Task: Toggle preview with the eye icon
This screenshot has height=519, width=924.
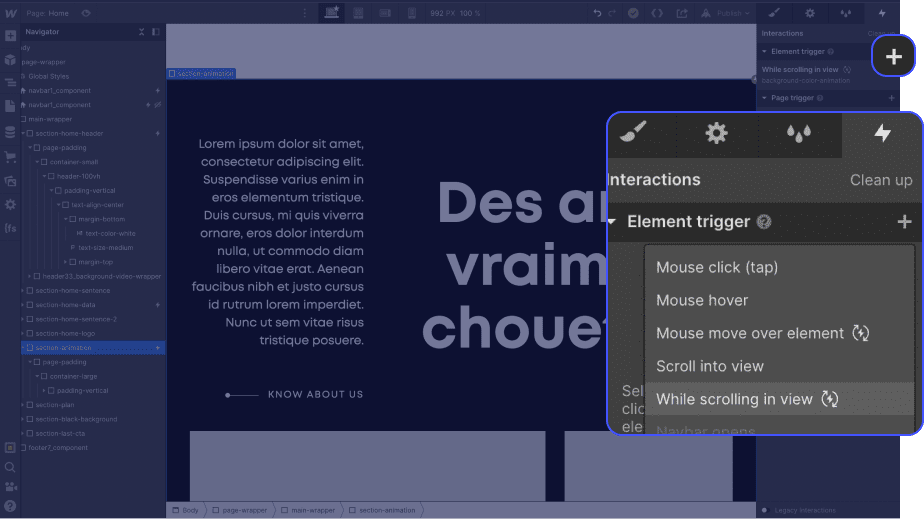Action: tap(86, 13)
